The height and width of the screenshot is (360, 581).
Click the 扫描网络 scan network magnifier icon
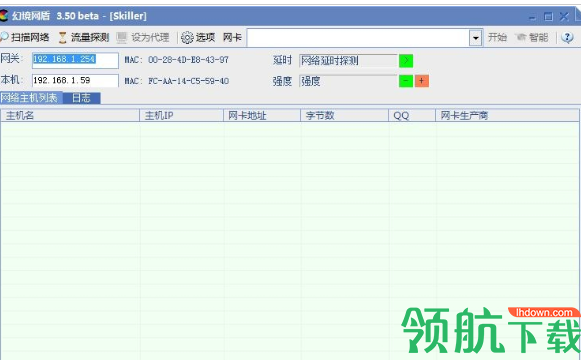click(4, 37)
